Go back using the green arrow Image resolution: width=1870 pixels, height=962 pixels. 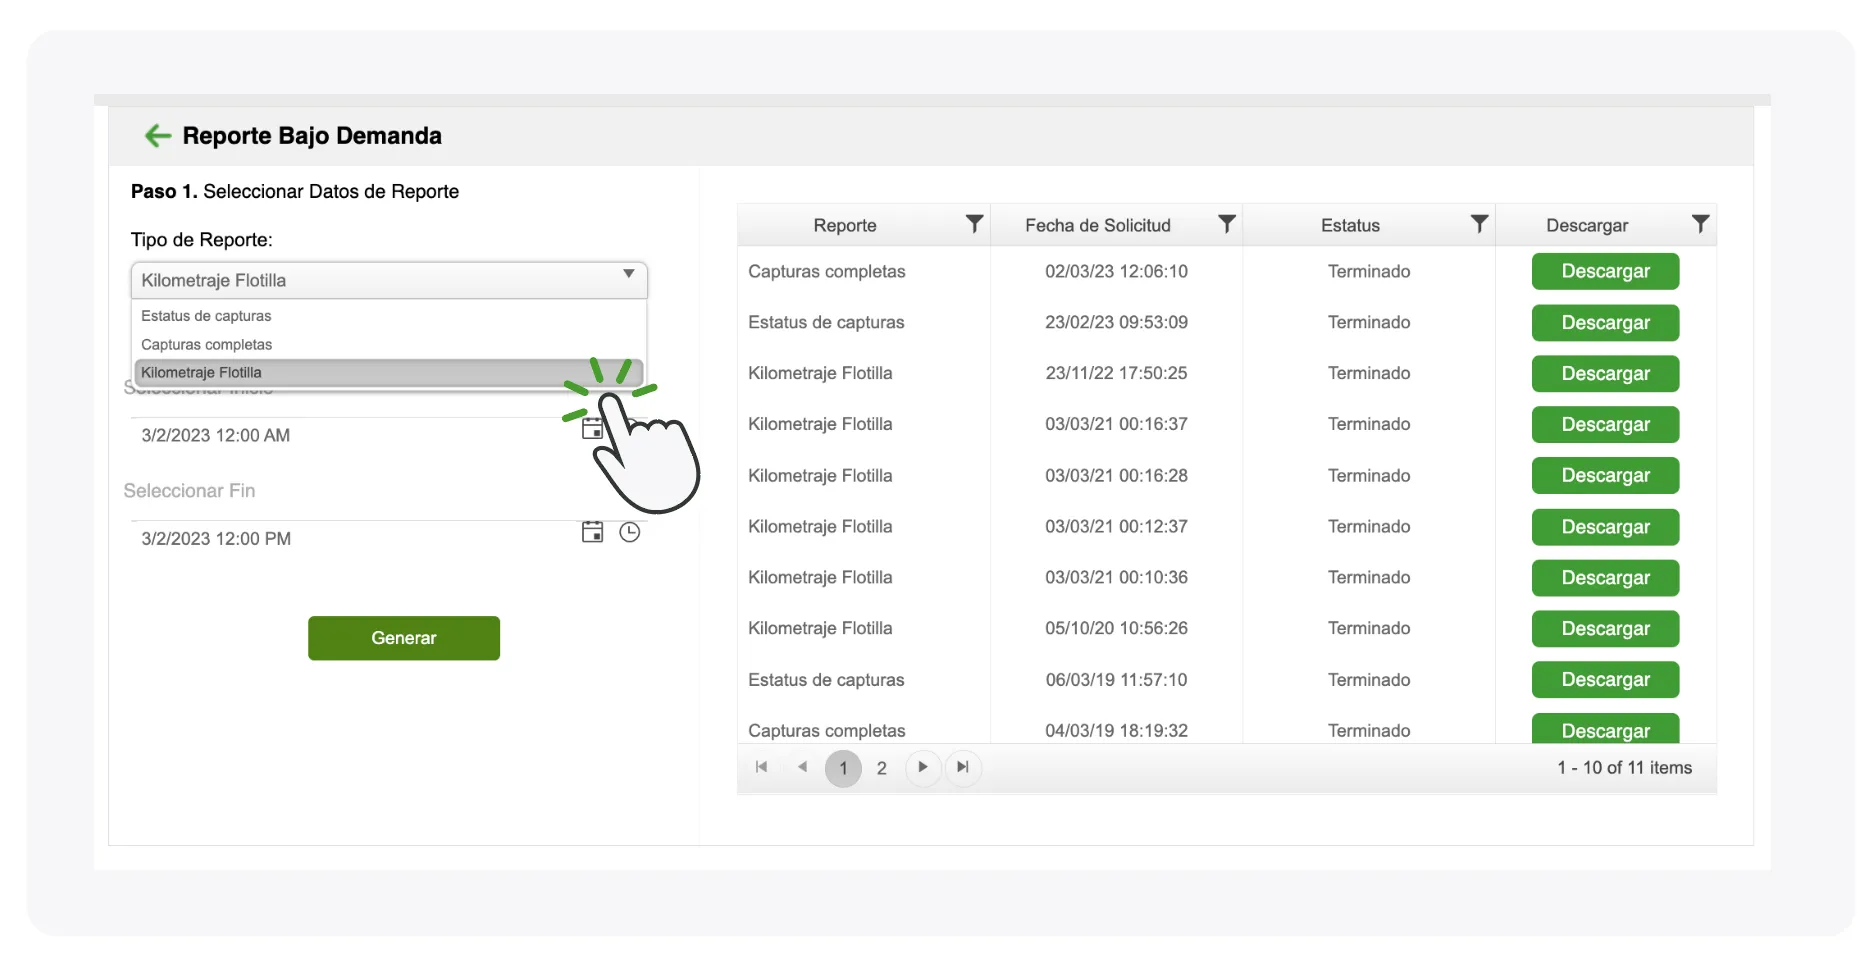(158, 136)
